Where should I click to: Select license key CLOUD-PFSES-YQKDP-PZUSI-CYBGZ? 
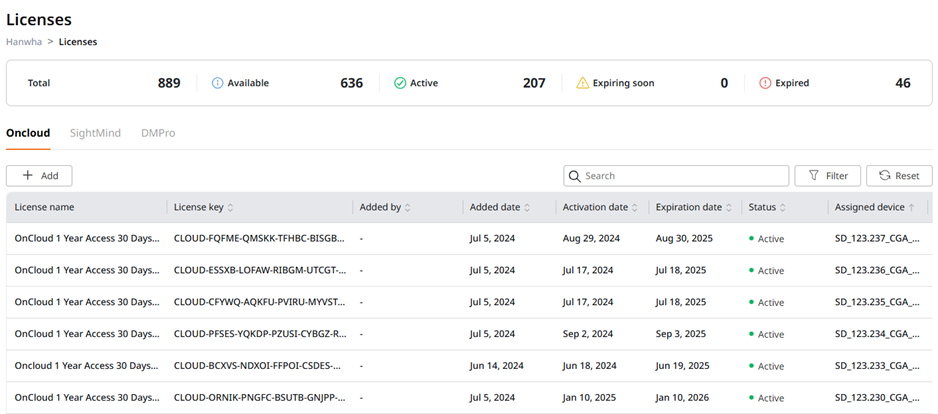click(260, 334)
